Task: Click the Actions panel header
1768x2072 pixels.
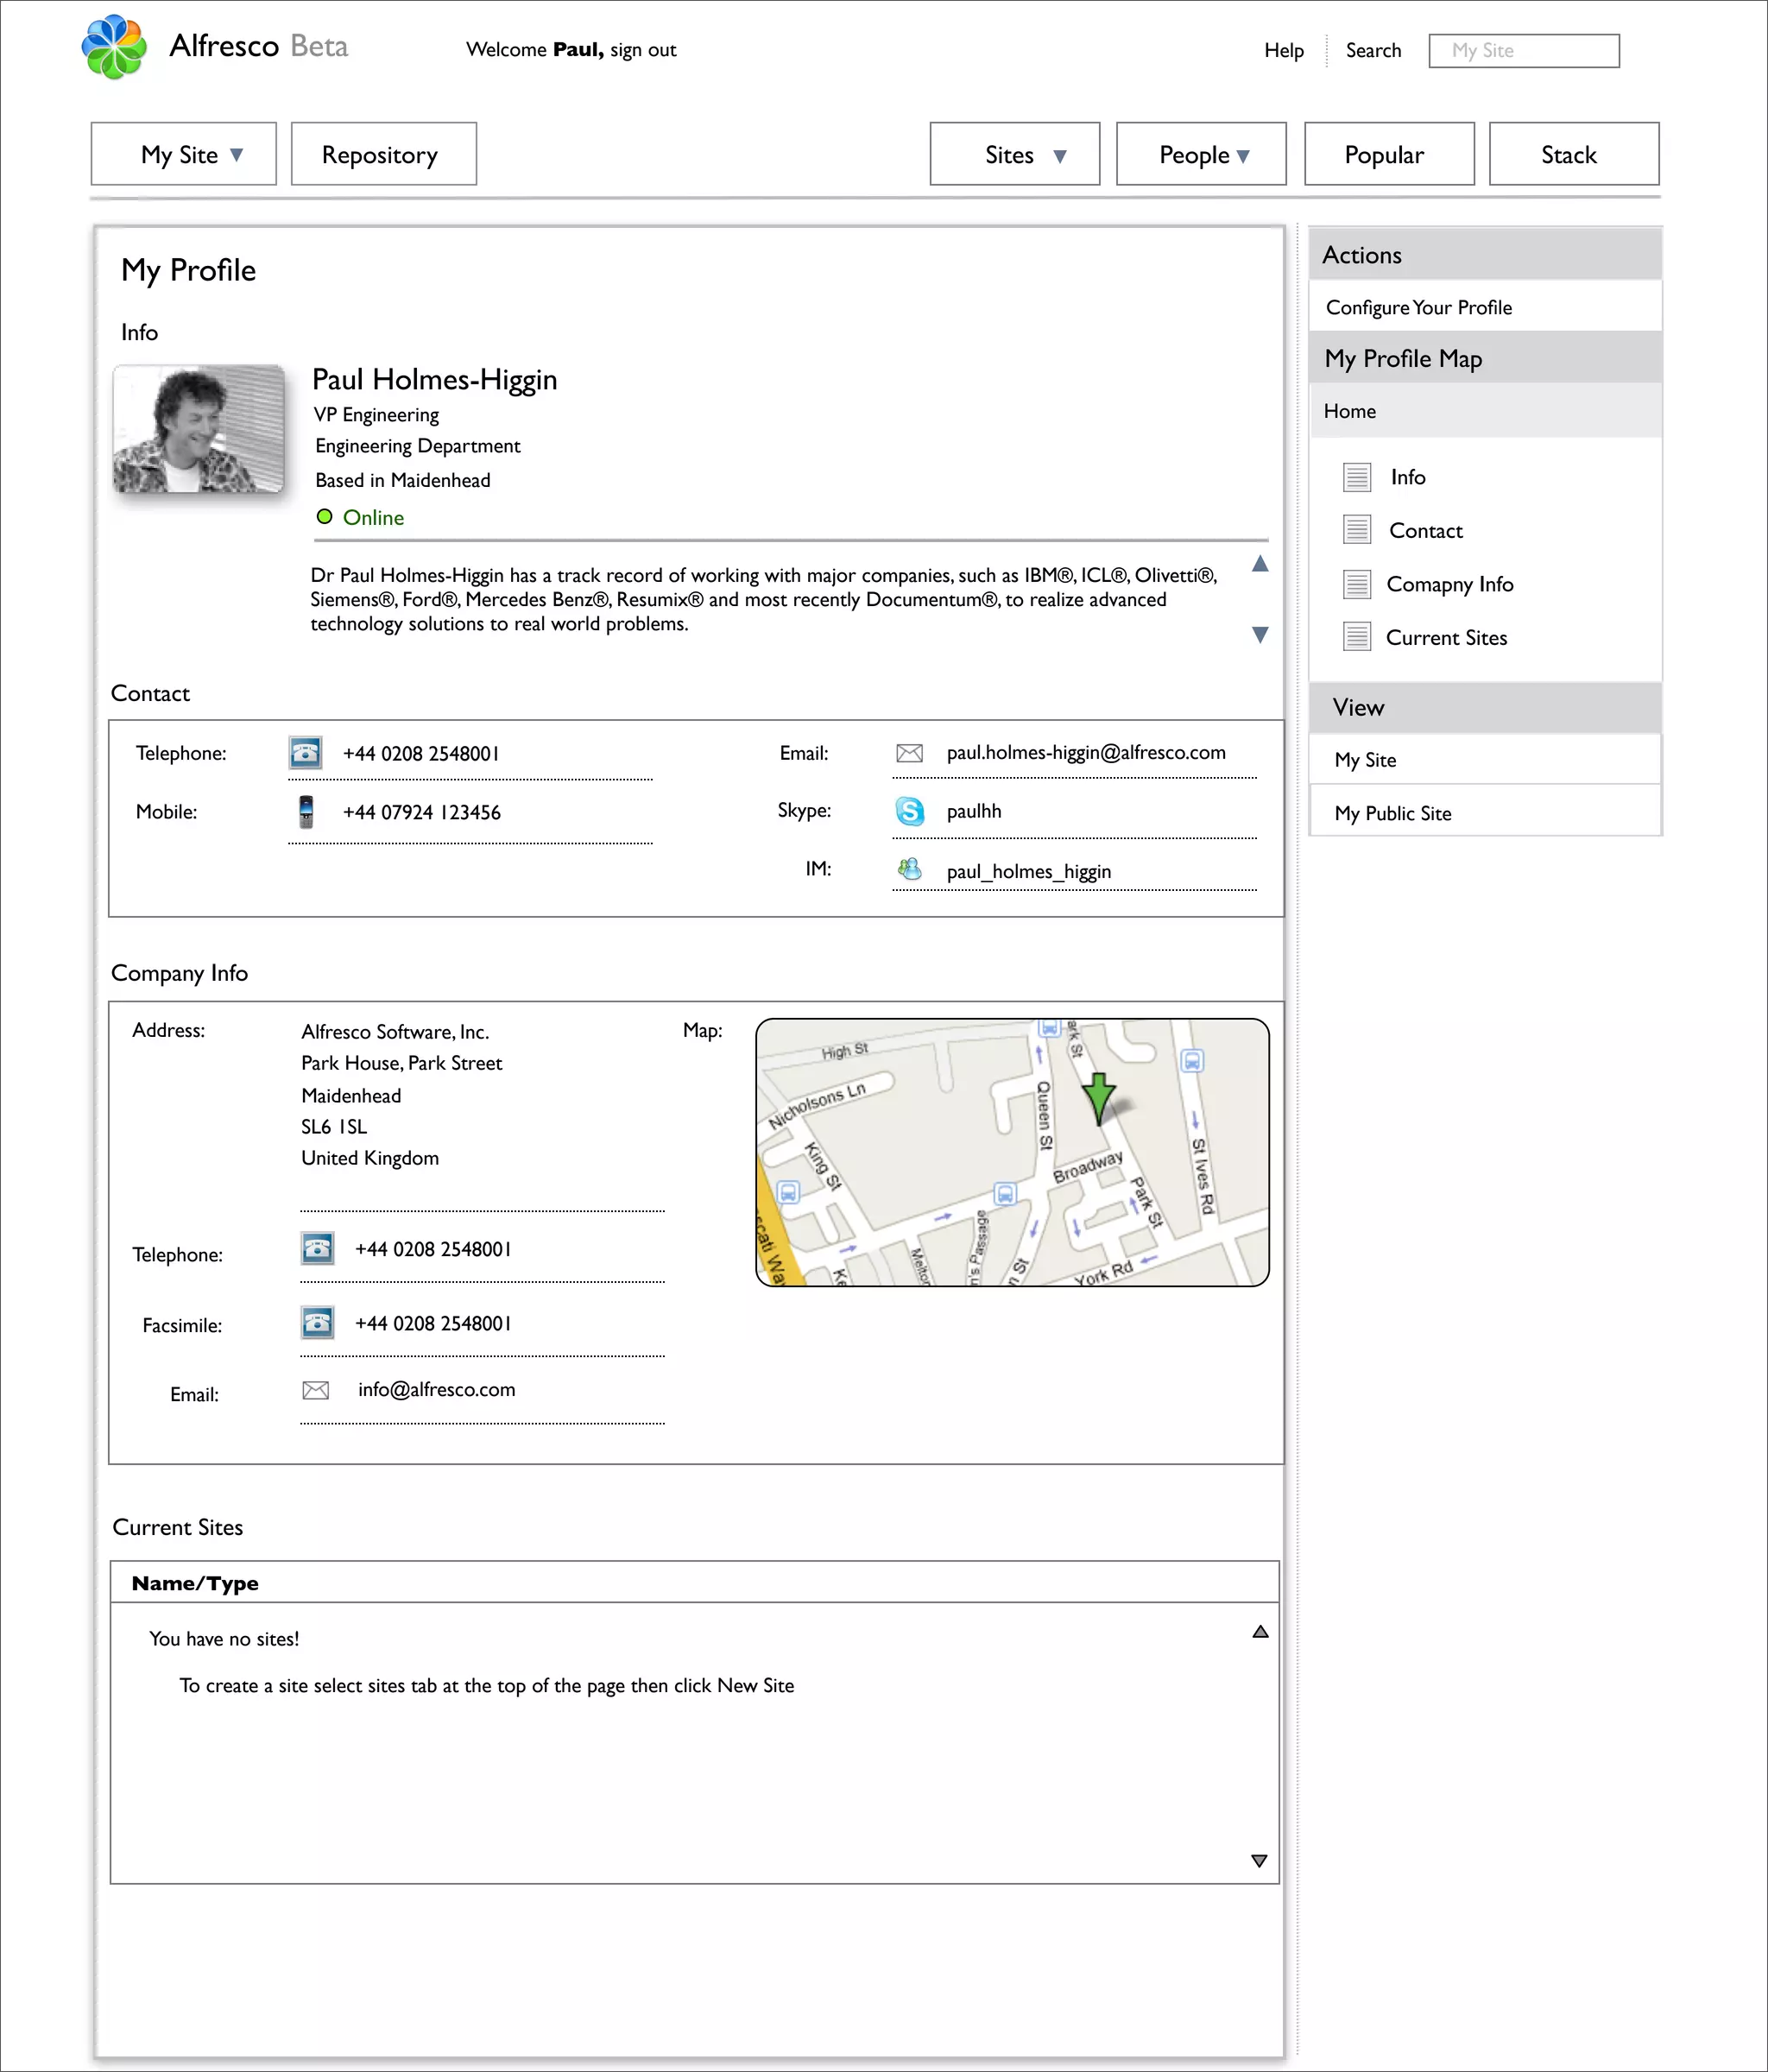Action: click(1485, 254)
